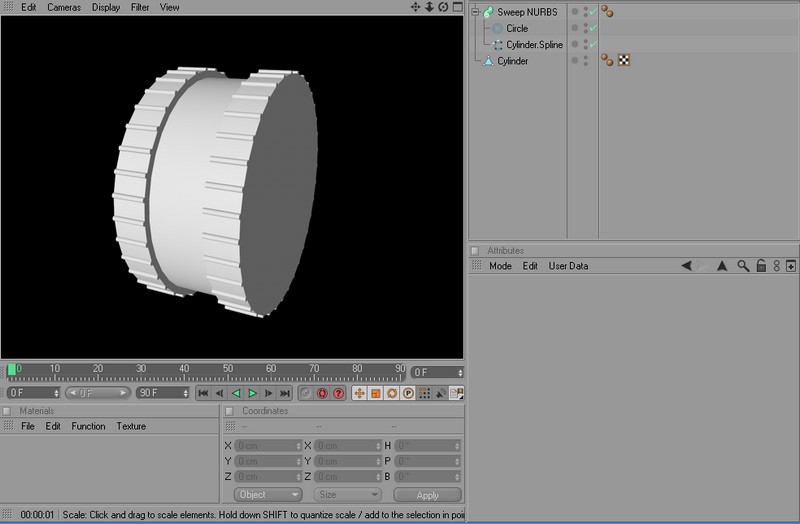Toggle Circle layer dot

[x=574, y=28]
